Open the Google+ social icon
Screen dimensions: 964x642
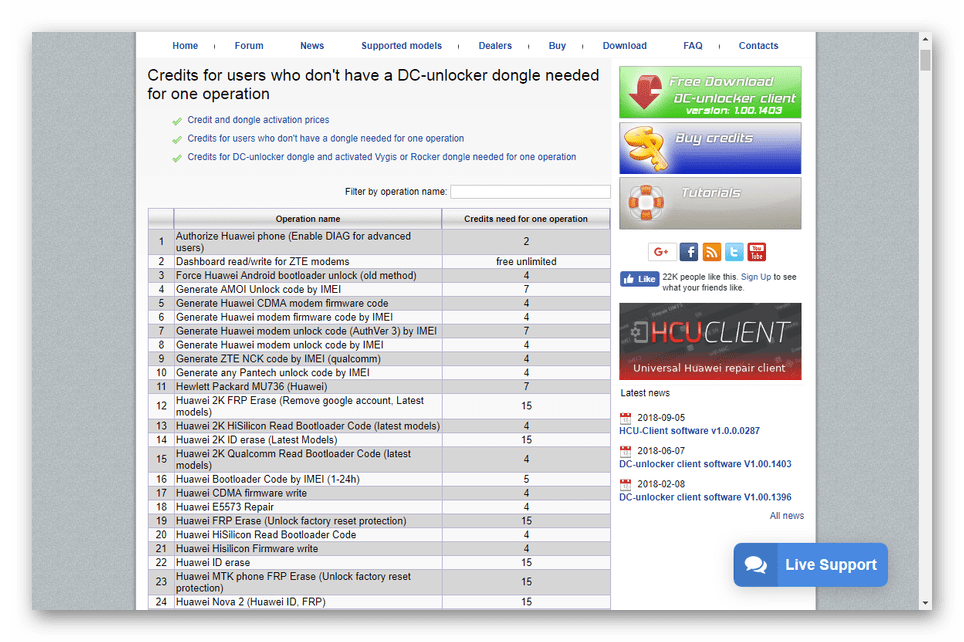click(662, 252)
